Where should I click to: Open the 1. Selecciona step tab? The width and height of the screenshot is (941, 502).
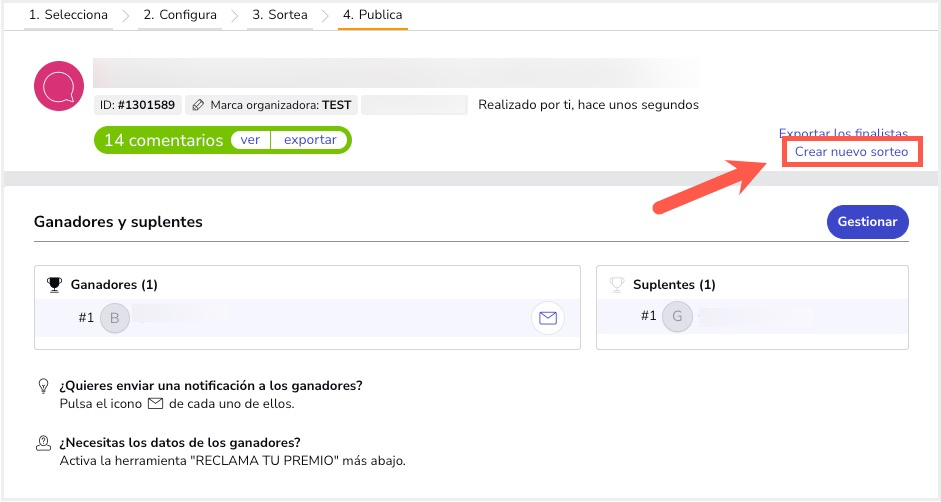tap(68, 15)
